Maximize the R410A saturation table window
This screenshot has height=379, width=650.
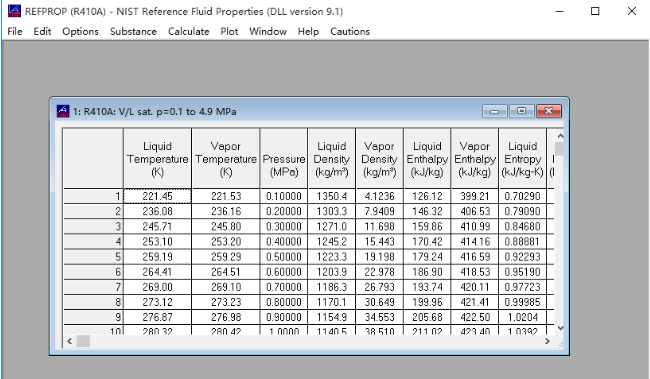tap(521, 111)
